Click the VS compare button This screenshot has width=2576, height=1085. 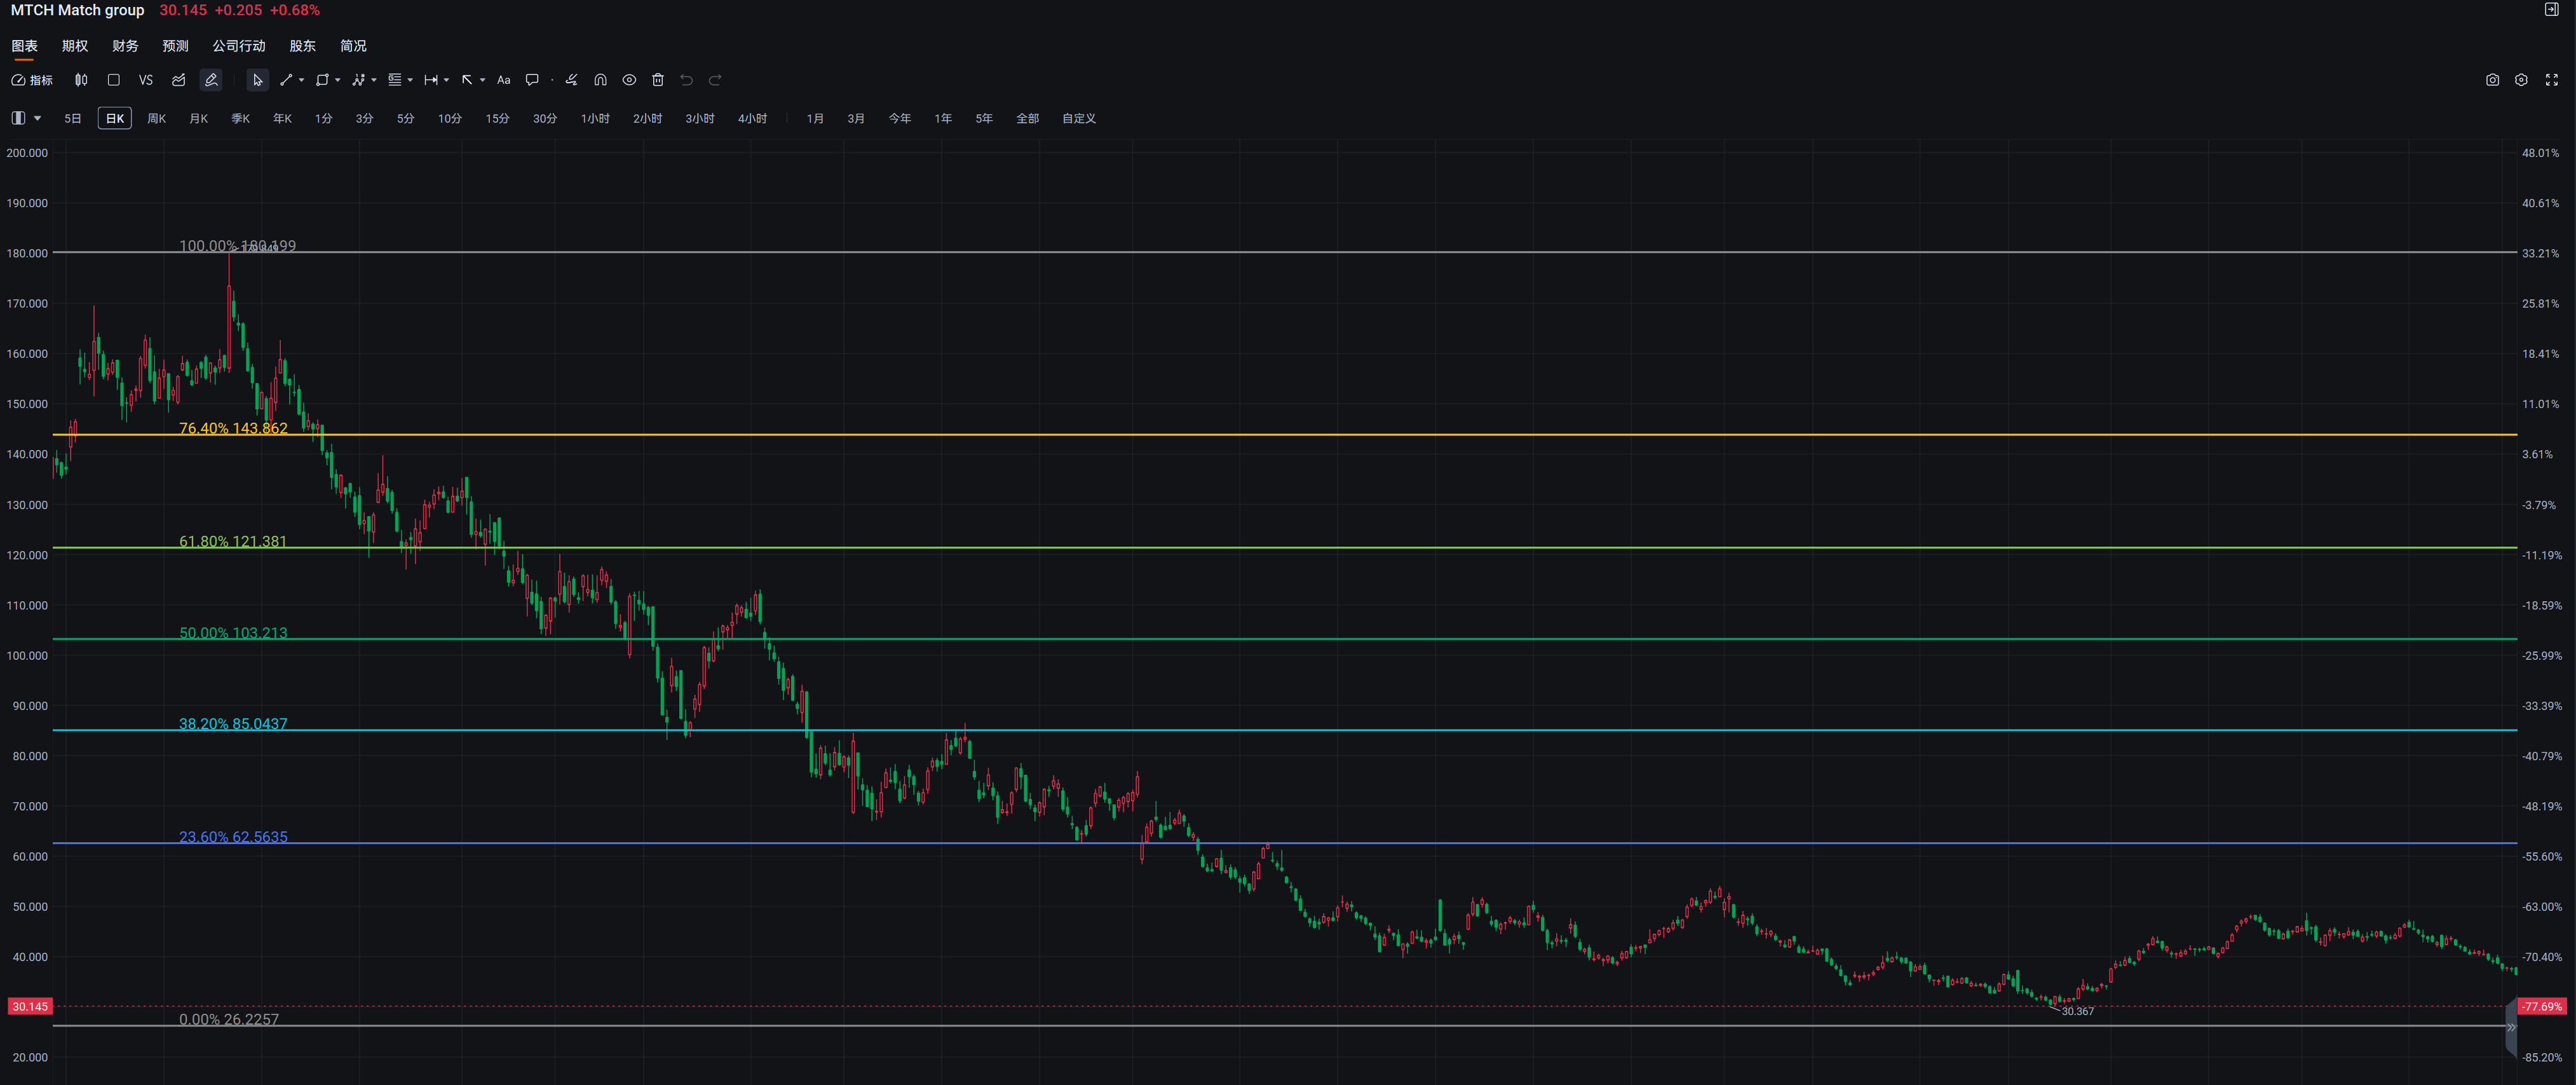click(x=146, y=80)
